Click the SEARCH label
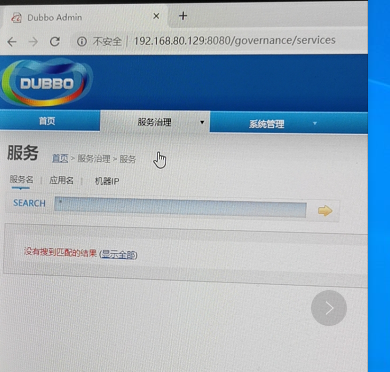 click(x=29, y=203)
